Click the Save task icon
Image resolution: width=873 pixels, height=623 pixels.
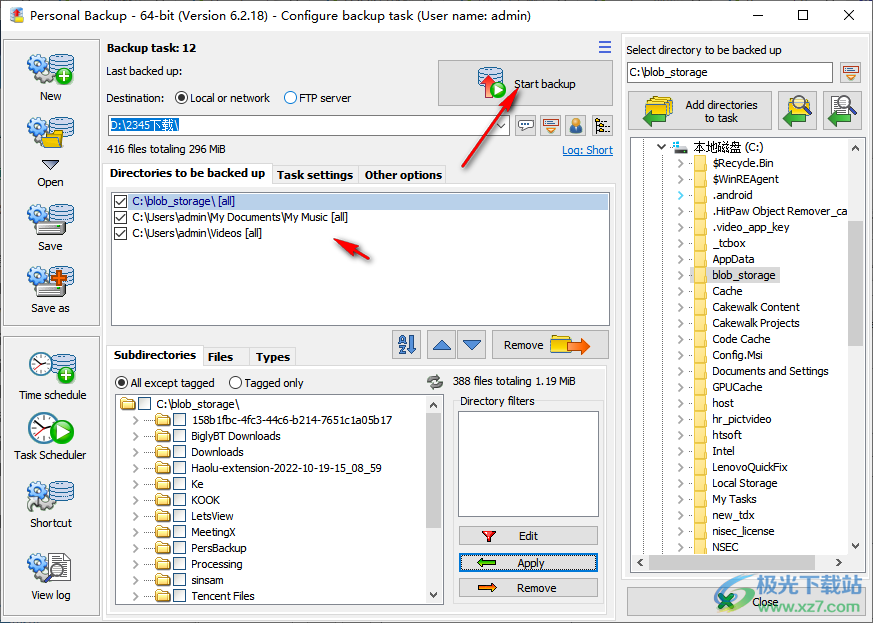pos(51,227)
